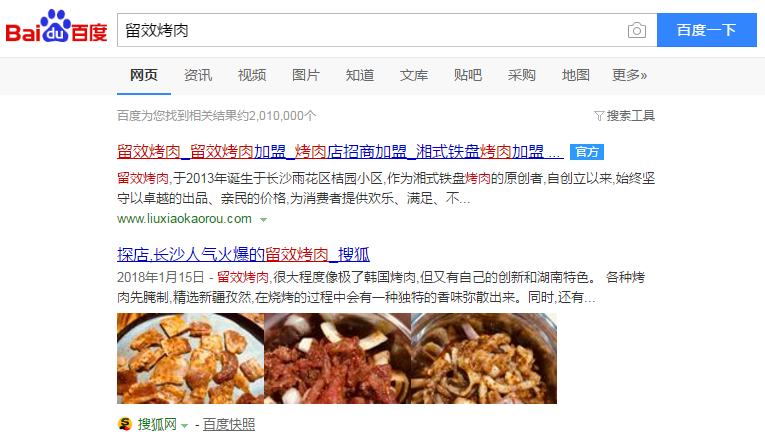Open the 知道 tab
The width and height of the screenshot is (765, 447).
coord(360,75)
